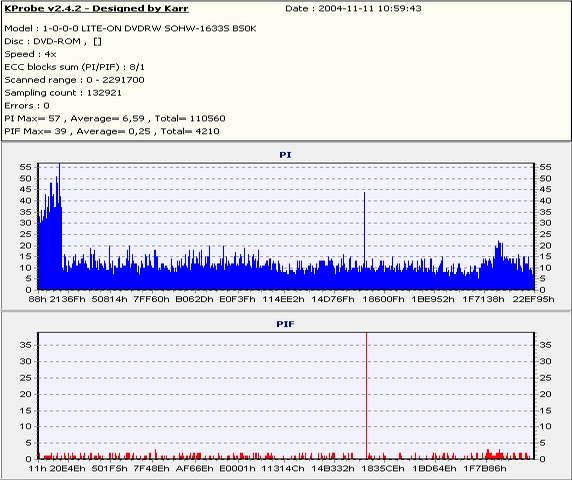Screen dimensions: 572x480
Task: Click the 18600Fh PI axis label
Action: 383,299
